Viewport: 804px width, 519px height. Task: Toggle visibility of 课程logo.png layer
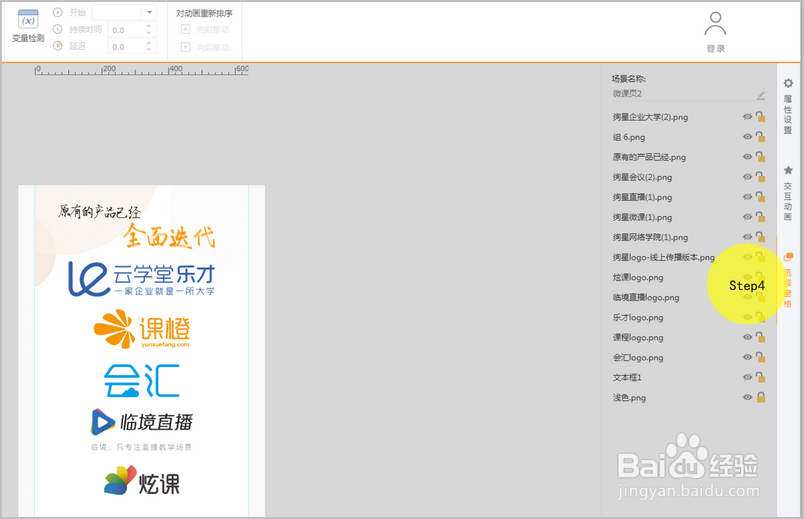[748, 337]
